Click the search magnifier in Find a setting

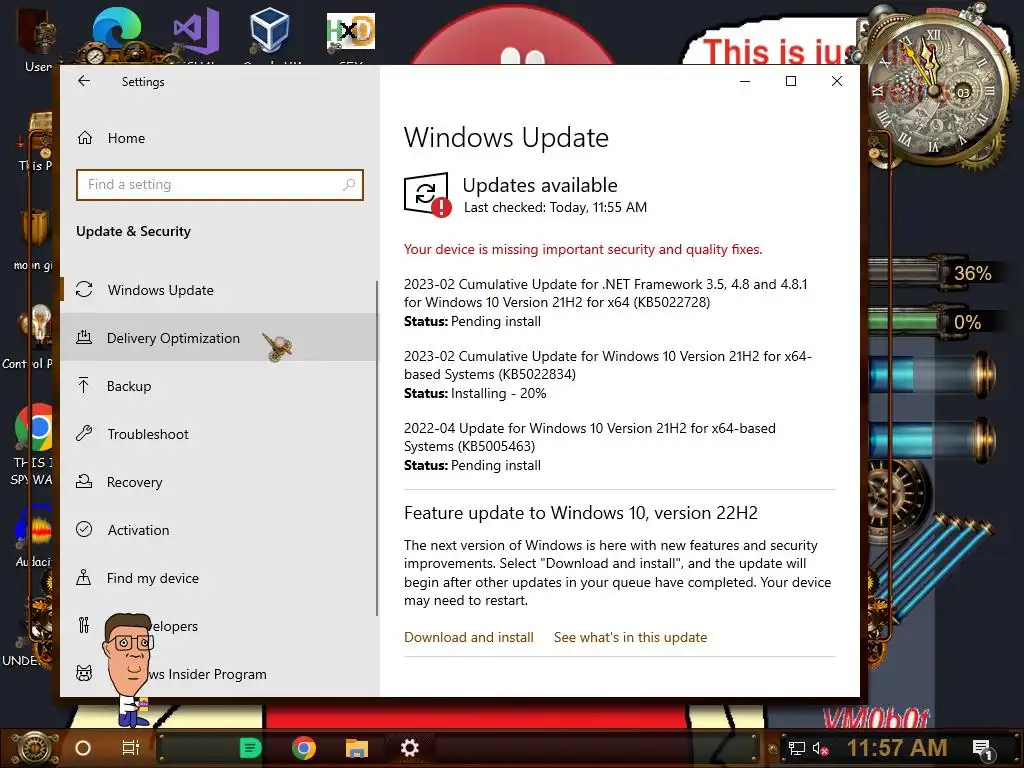coord(349,184)
